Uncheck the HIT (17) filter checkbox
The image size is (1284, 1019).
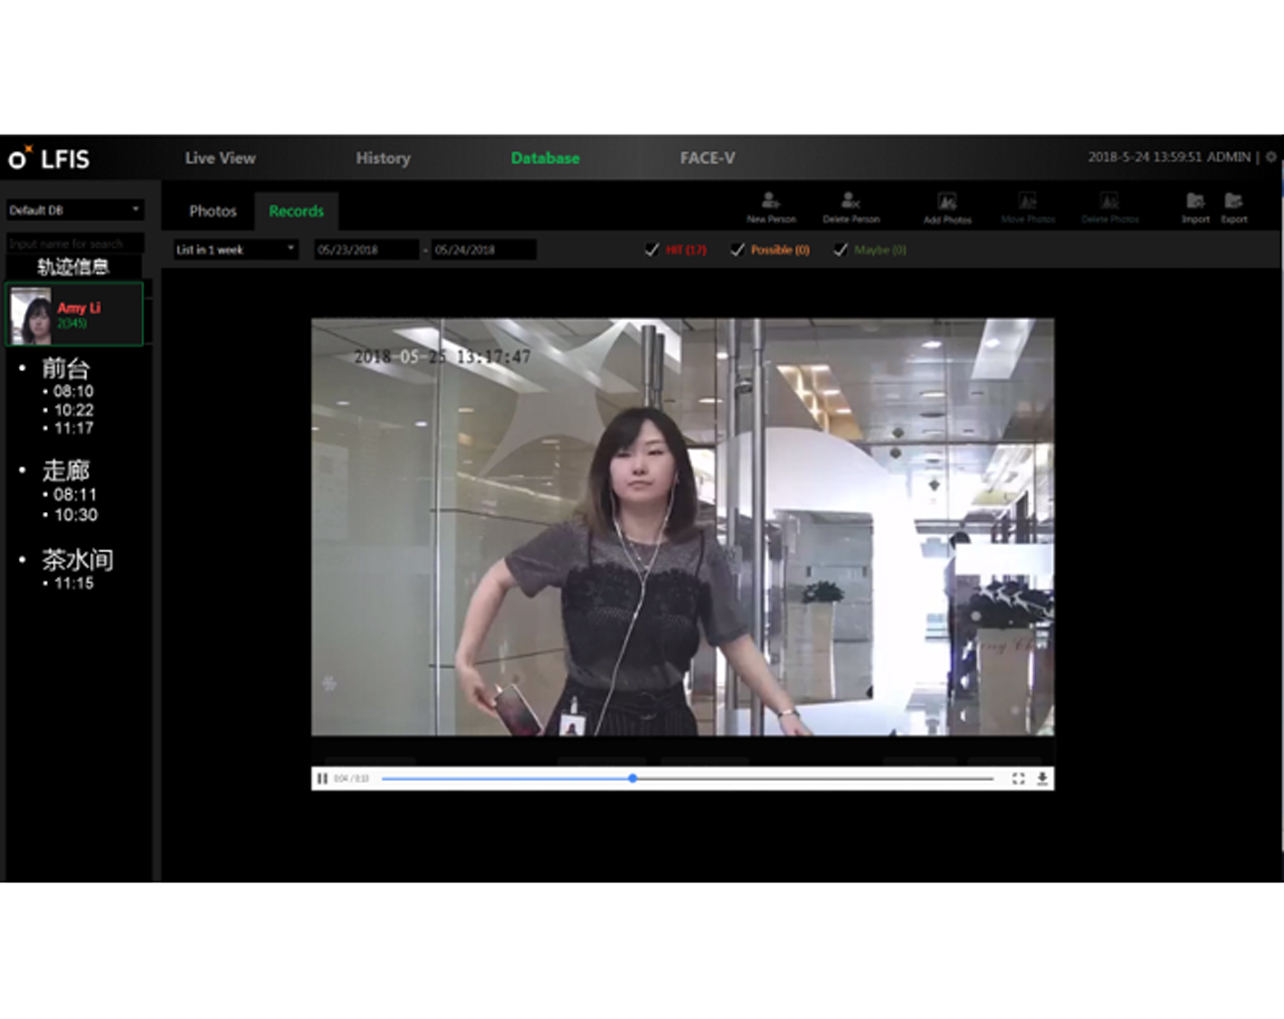652,250
